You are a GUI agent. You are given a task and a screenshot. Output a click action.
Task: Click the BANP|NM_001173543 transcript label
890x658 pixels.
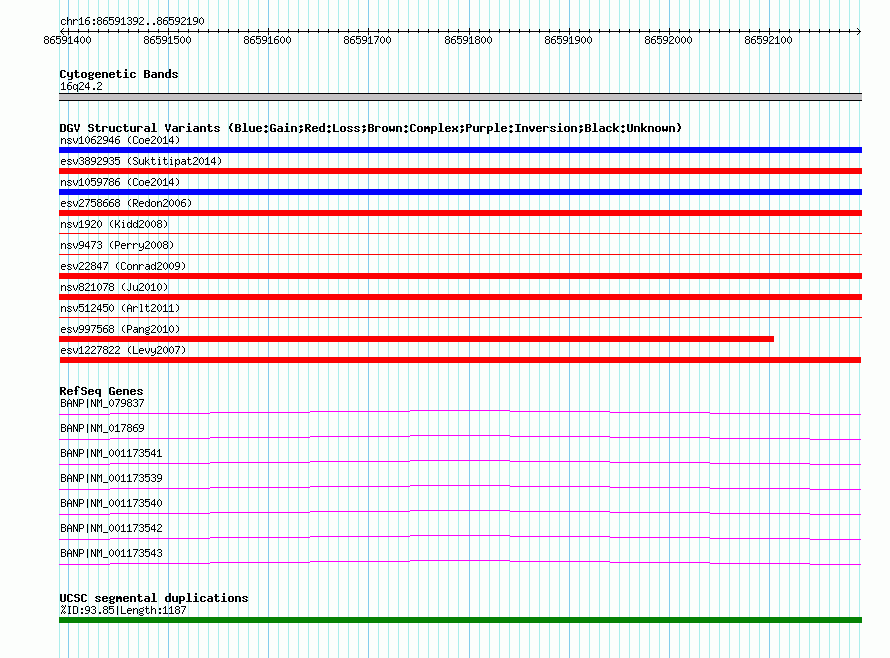pos(111,553)
